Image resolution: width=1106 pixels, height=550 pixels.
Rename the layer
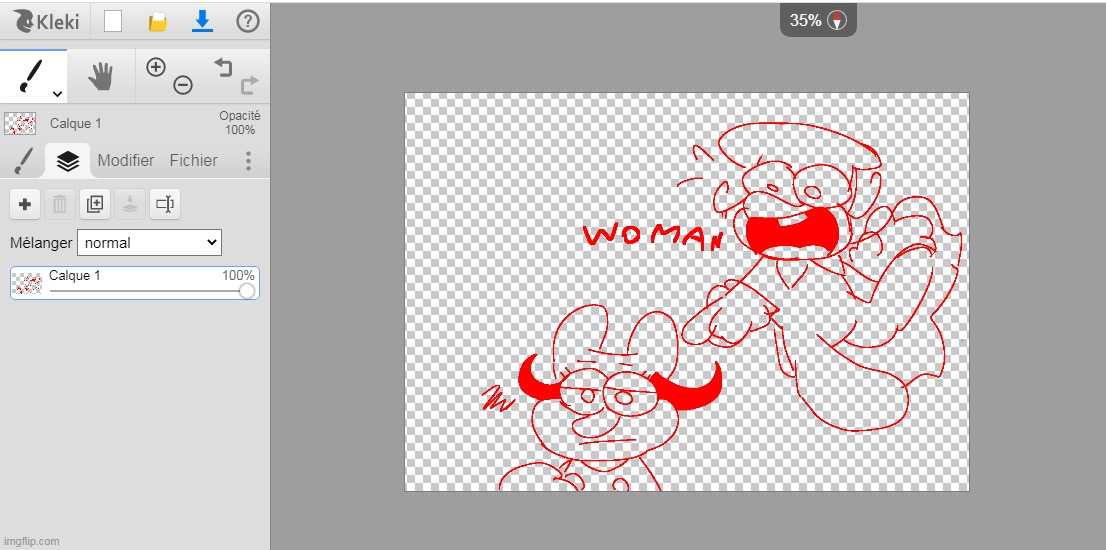click(165, 204)
